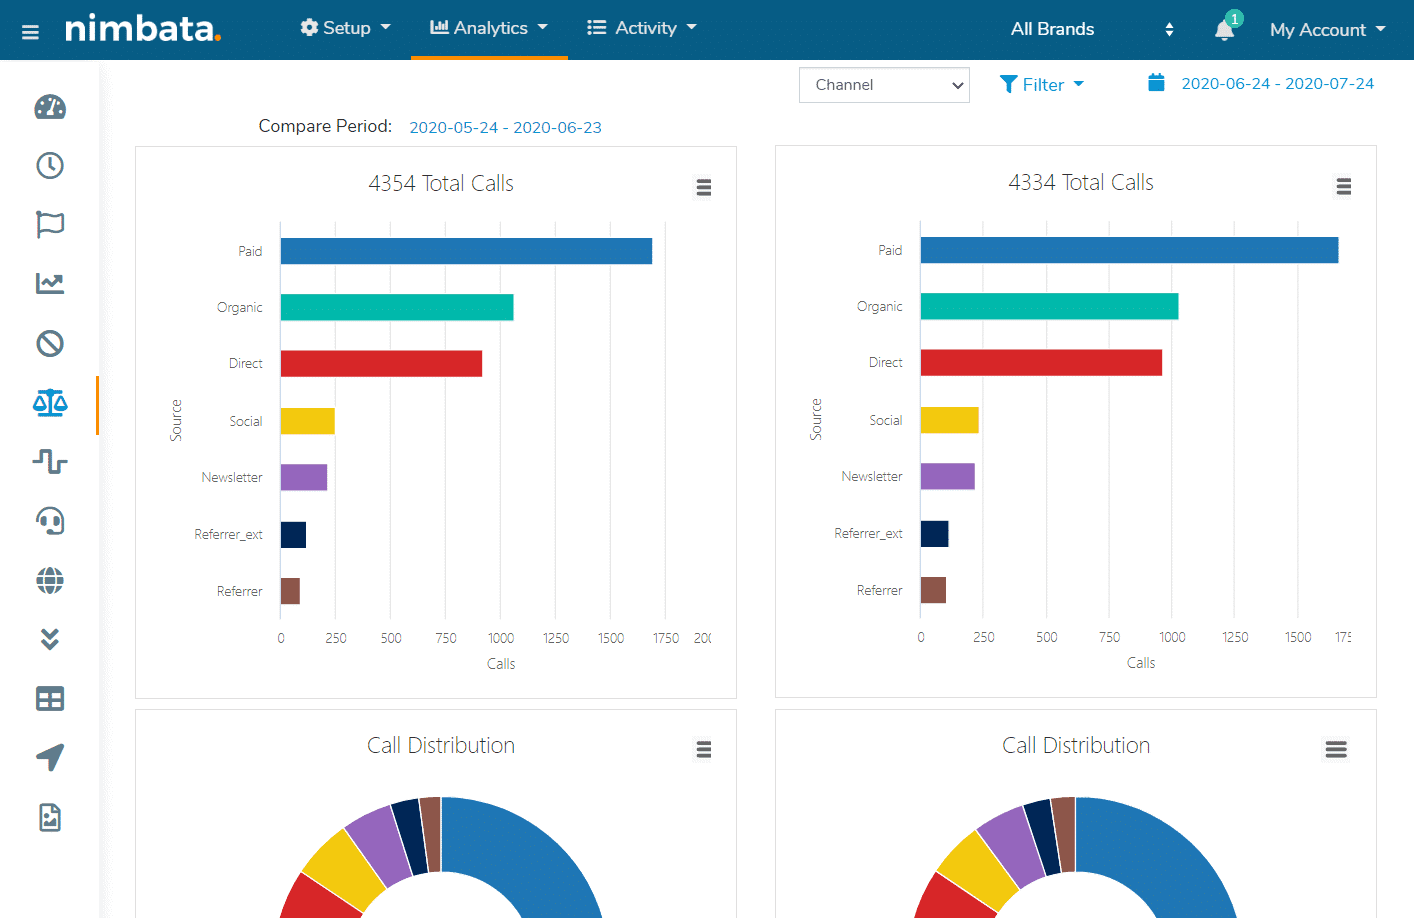The width and height of the screenshot is (1414, 918).
Task: Select the clock icon for call history
Action: coord(50,165)
